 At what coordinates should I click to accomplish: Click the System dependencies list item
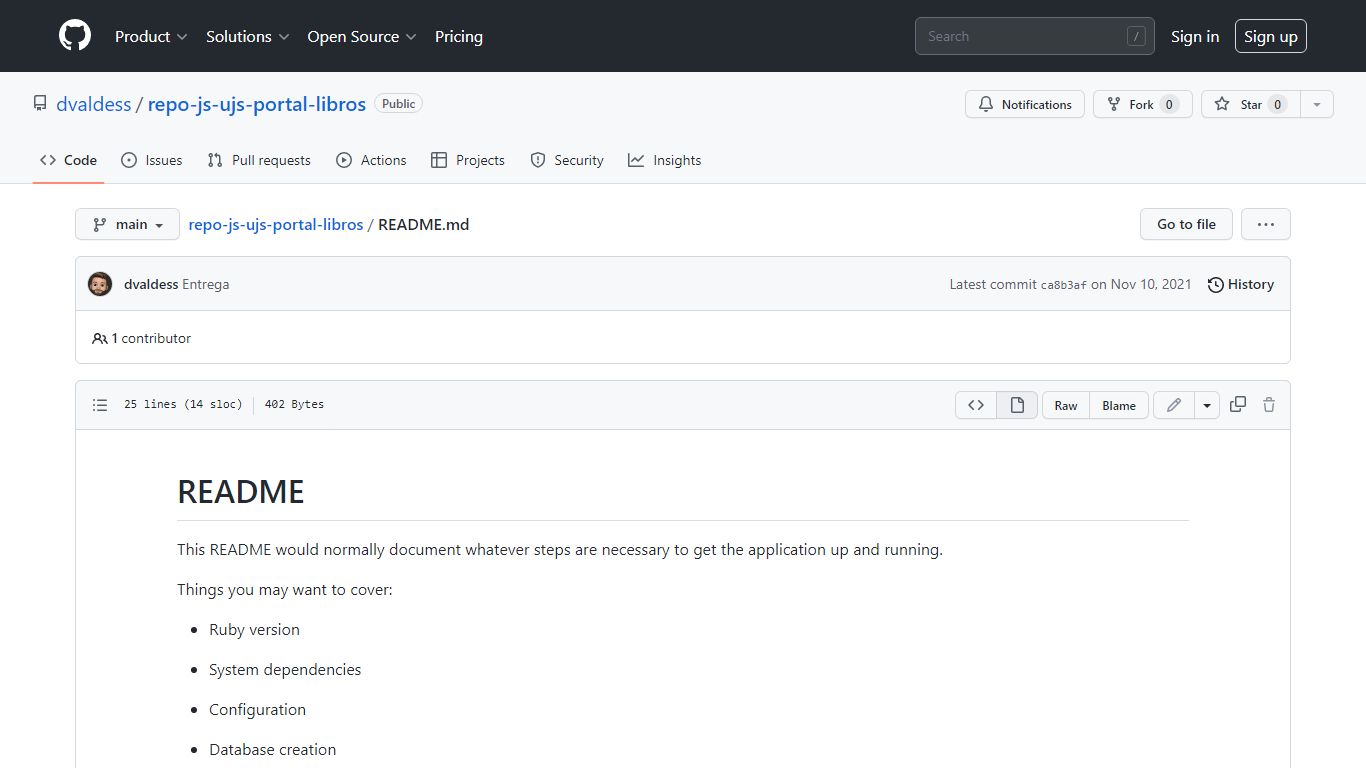(x=285, y=669)
